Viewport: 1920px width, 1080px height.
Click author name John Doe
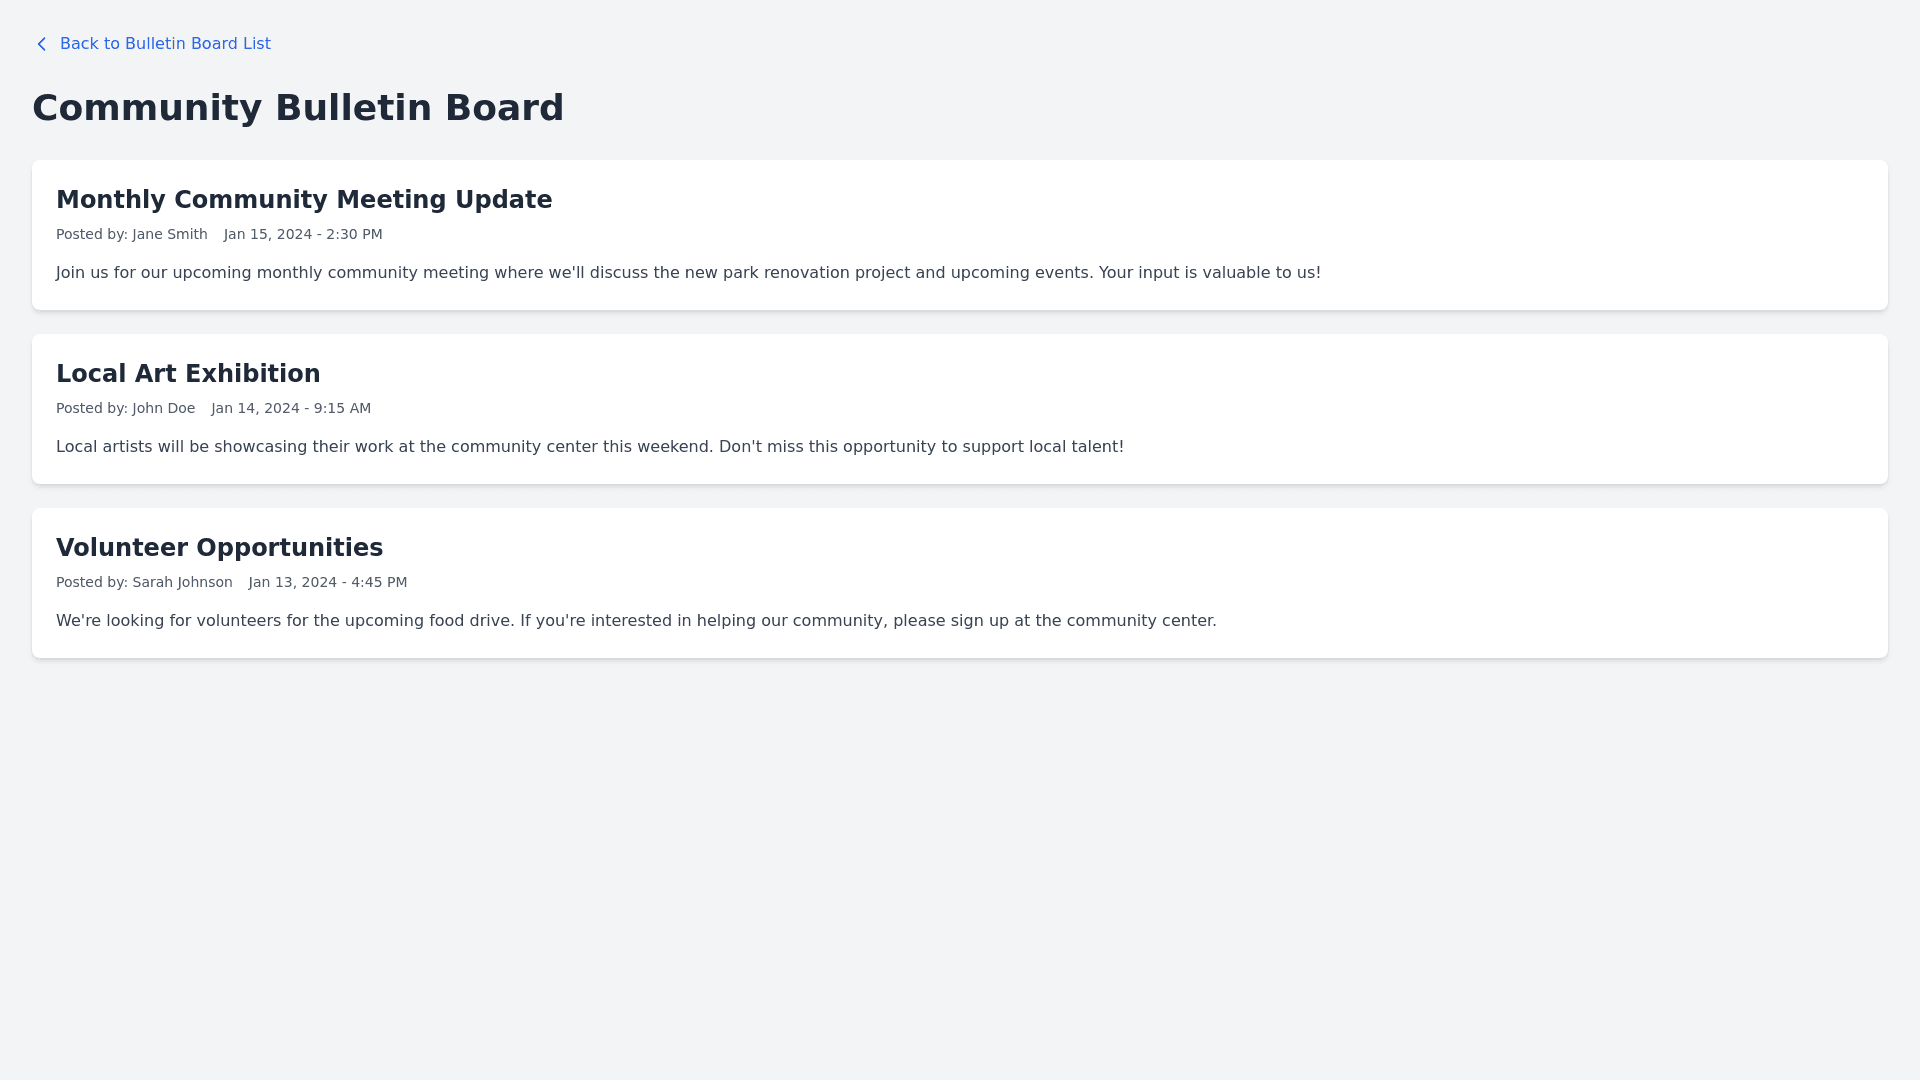tap(164, 408)
